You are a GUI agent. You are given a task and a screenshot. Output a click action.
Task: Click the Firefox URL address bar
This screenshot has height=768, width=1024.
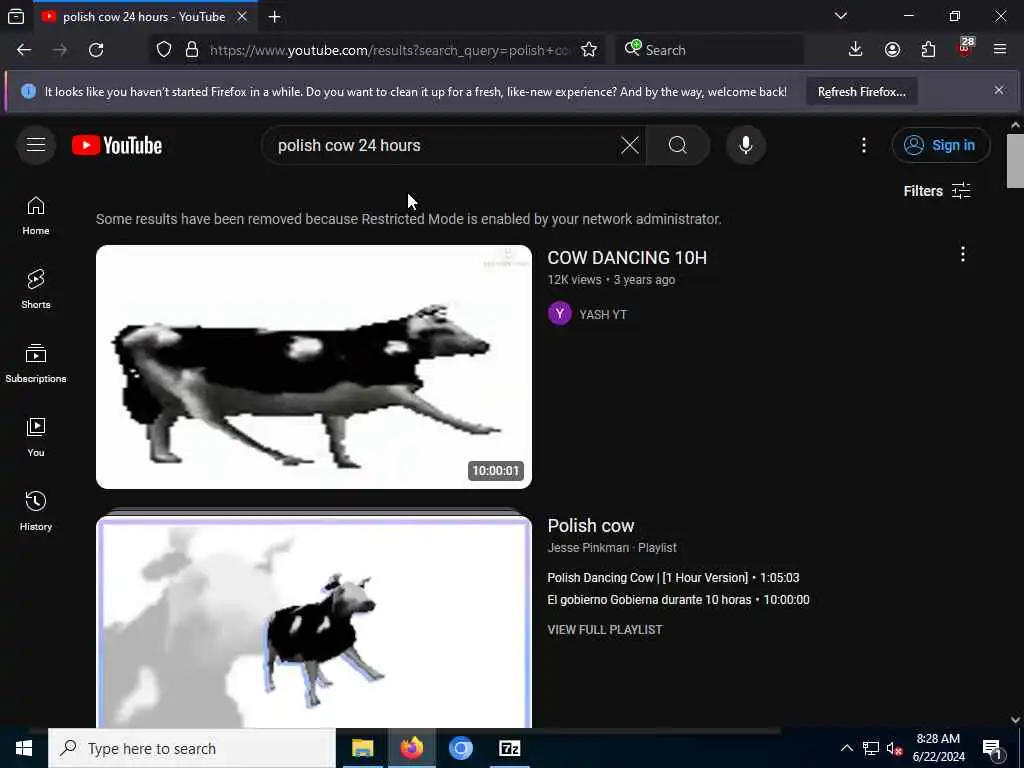pyautogui.click(x=389, y=50)
